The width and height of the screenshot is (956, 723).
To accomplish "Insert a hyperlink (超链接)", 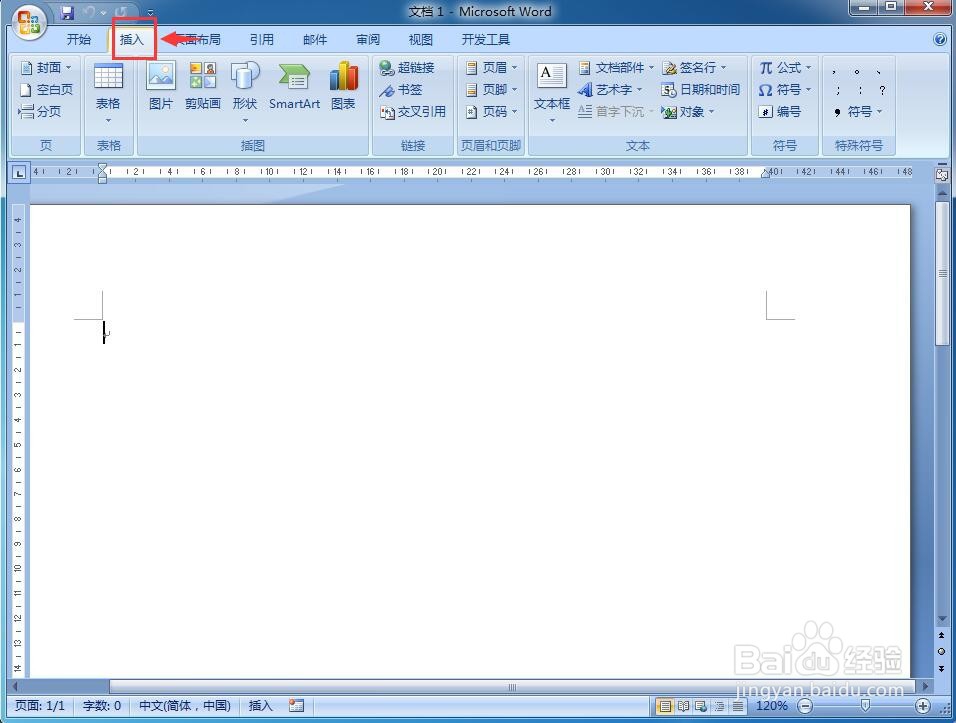I will (407, 67).
